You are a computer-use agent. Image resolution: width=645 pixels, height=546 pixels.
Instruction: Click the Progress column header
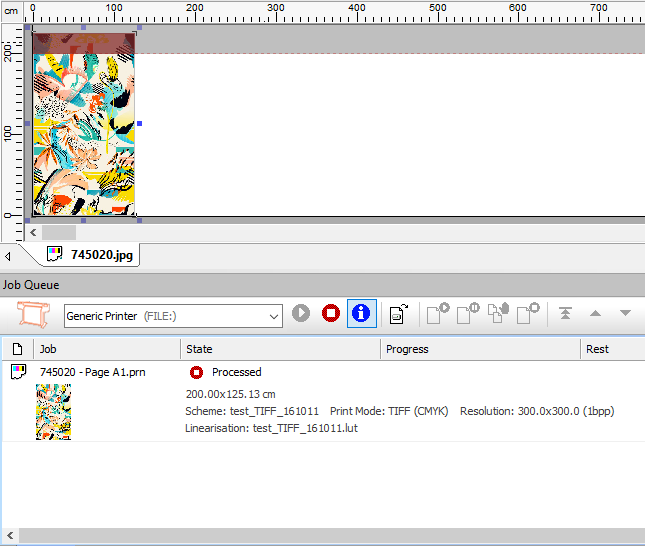click(480, 349)
